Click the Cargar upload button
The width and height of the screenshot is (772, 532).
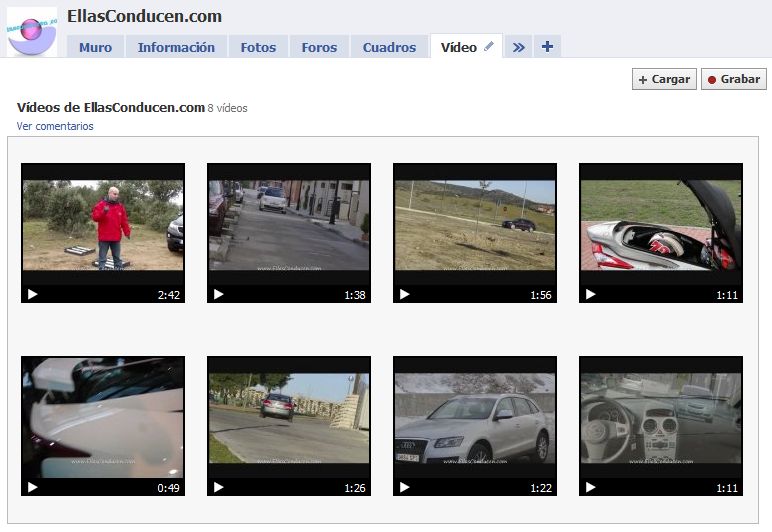click(664, 79)
